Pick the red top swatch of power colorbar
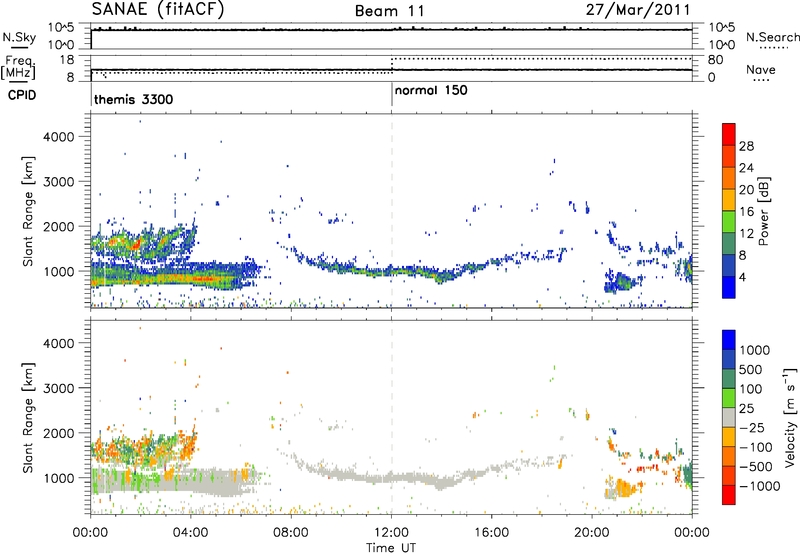 click(729, 134)
